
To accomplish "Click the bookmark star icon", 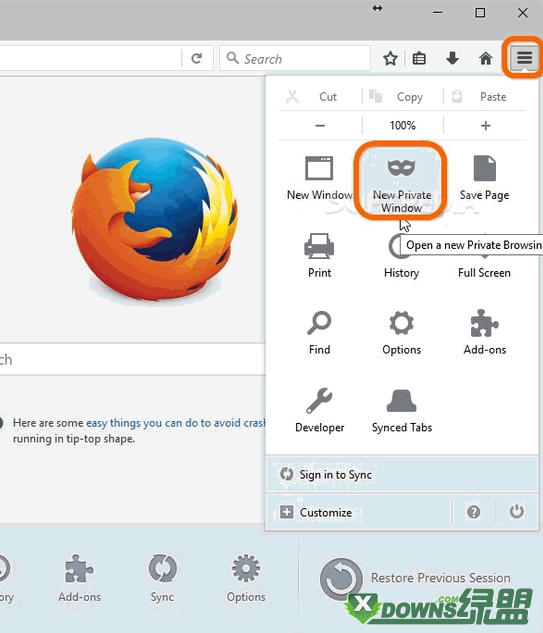I will click(x=390, y=59).
